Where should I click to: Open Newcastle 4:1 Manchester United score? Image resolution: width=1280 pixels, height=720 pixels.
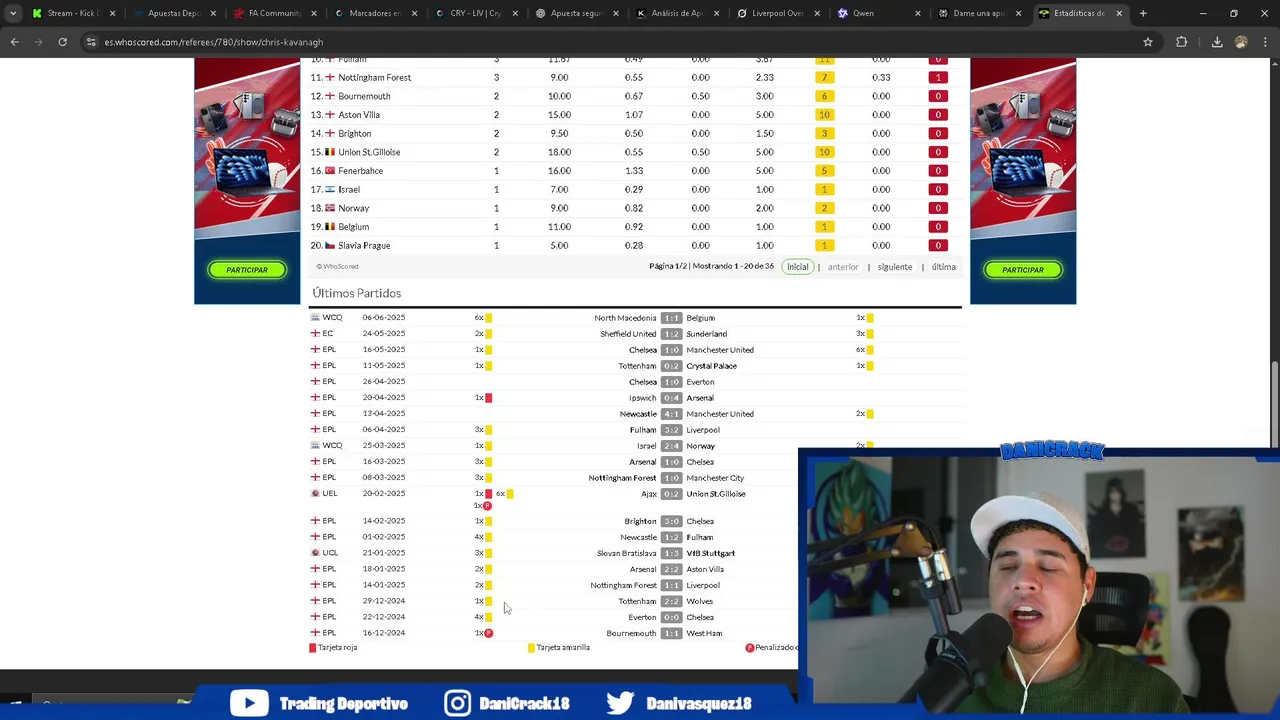tap(671, 414)
